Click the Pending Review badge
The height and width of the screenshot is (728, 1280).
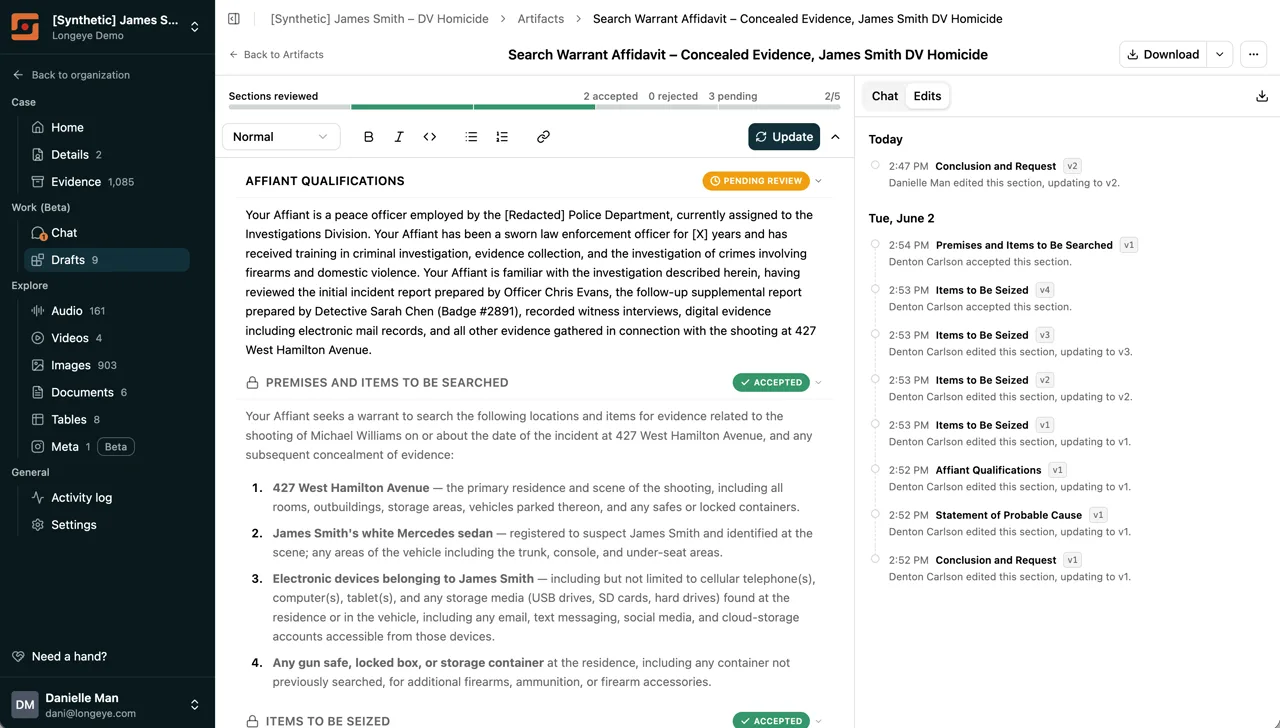(756, 181)
